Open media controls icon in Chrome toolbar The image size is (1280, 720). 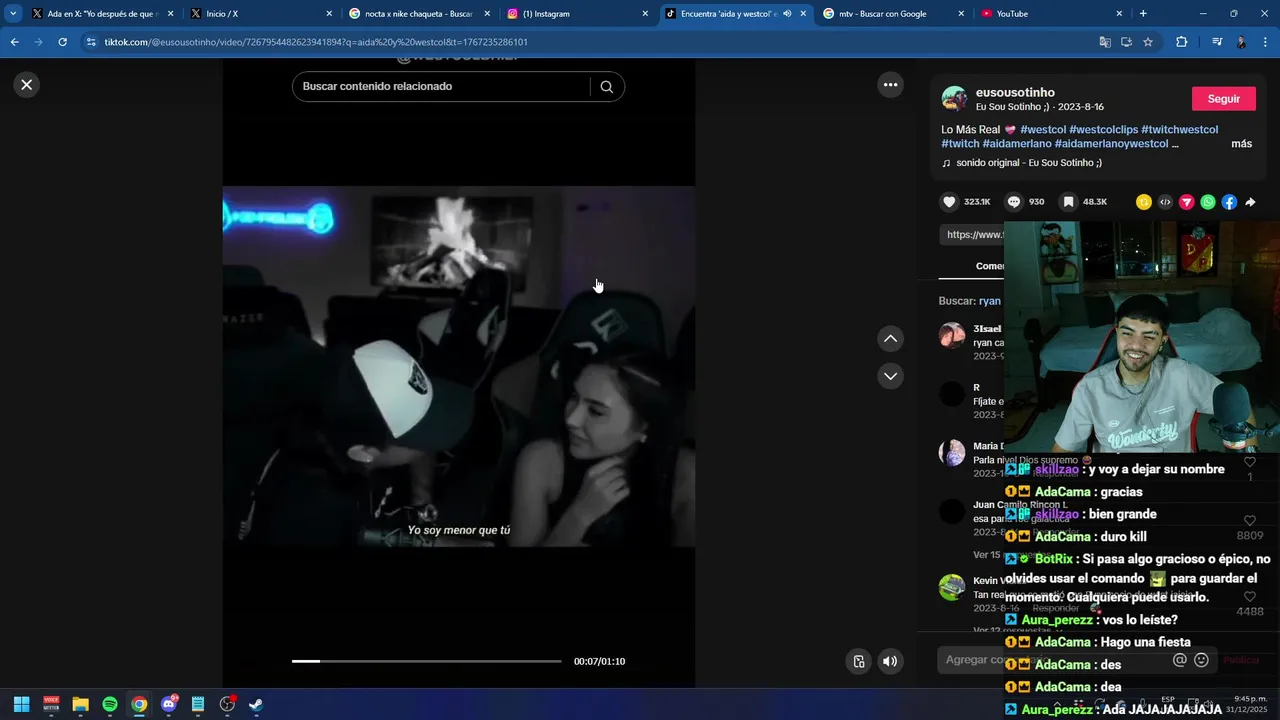coord(1217,42)
